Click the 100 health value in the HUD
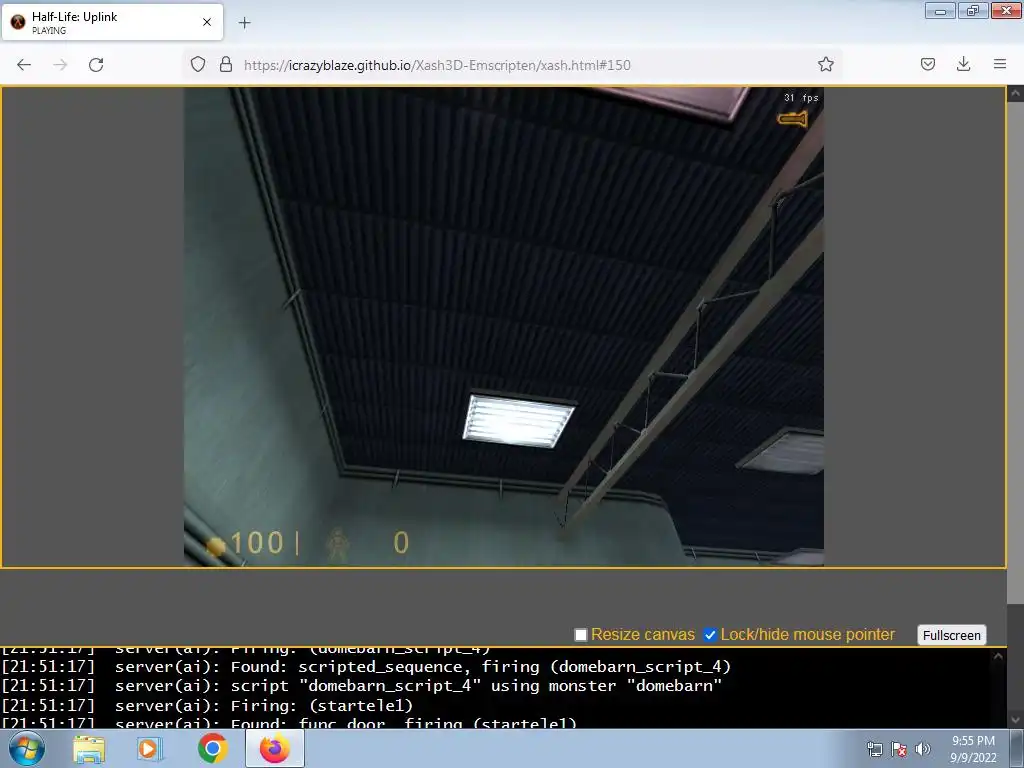Viewport: 1024px width, 768px height. click(x=257, y=543)
